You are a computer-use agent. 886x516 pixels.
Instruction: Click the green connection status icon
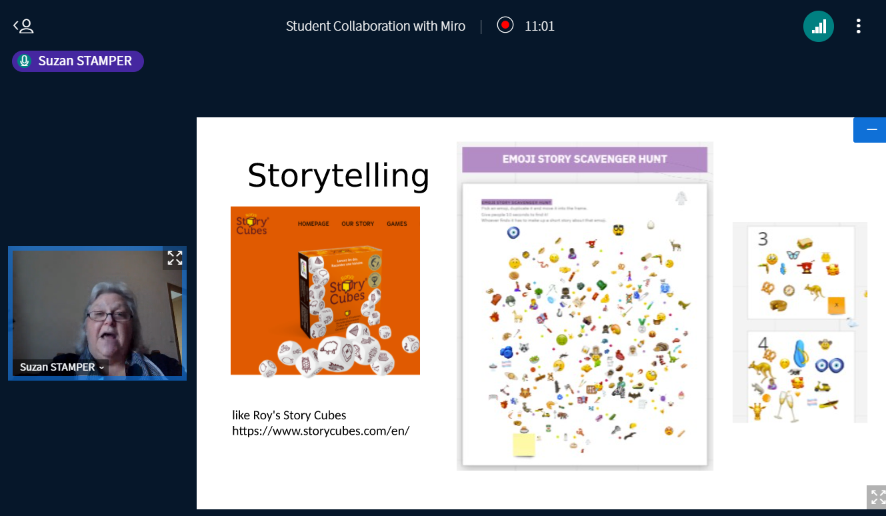pos(818,26)
